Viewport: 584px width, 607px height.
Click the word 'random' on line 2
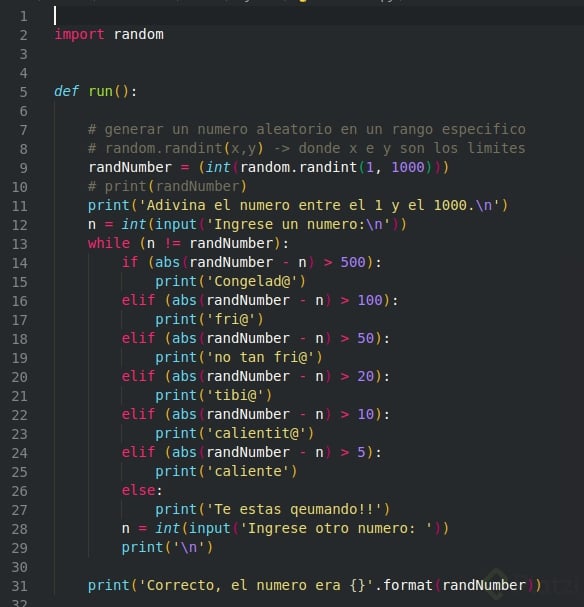tap(139, 34)
